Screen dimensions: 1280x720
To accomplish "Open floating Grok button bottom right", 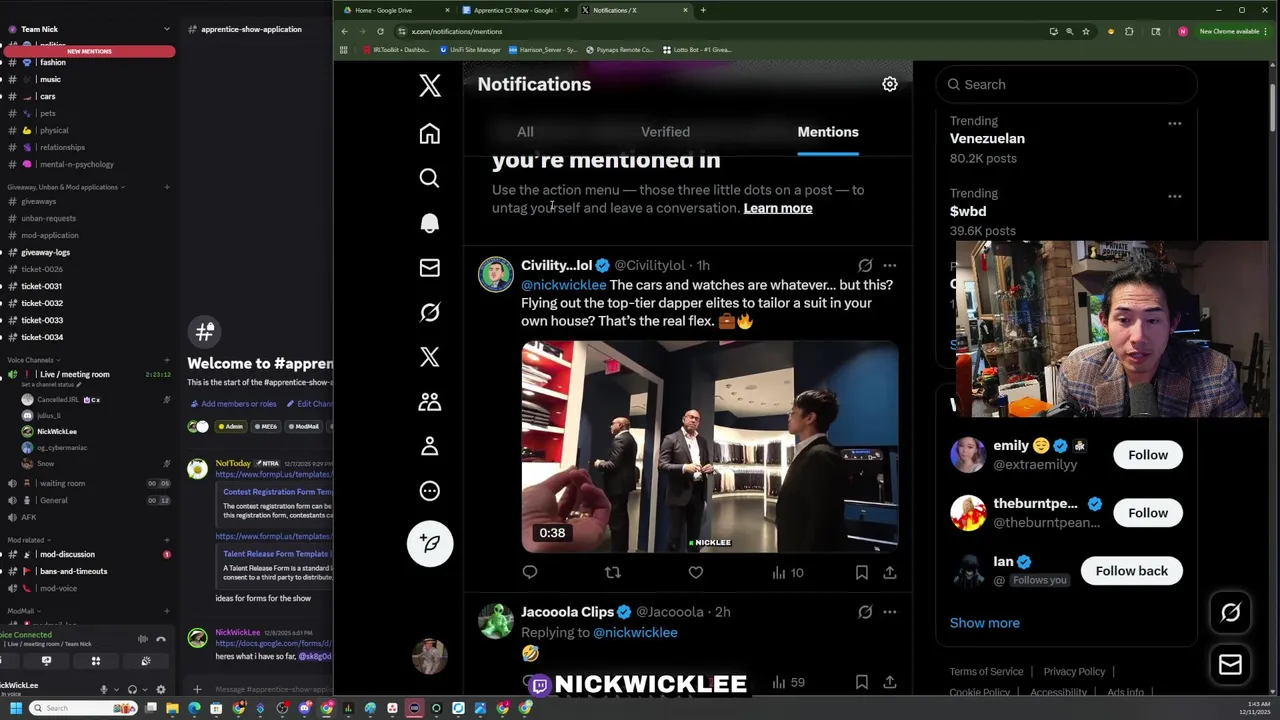I will click(x=1230, y=613).
